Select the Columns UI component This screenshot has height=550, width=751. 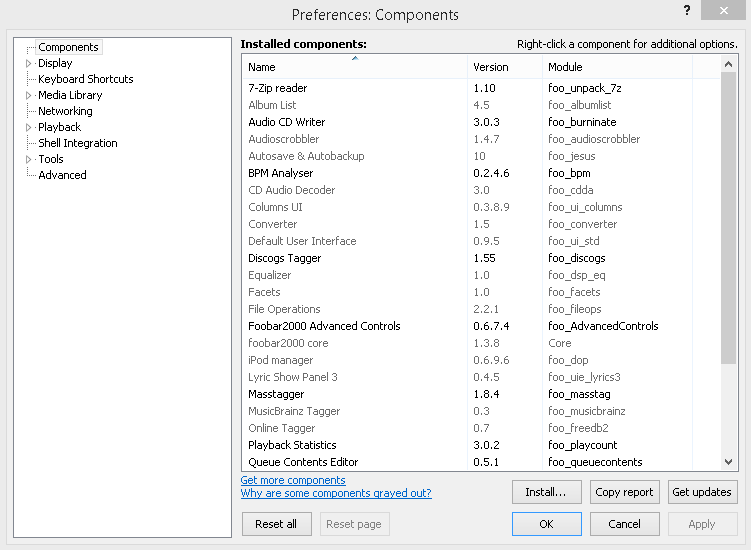(481, 207)
